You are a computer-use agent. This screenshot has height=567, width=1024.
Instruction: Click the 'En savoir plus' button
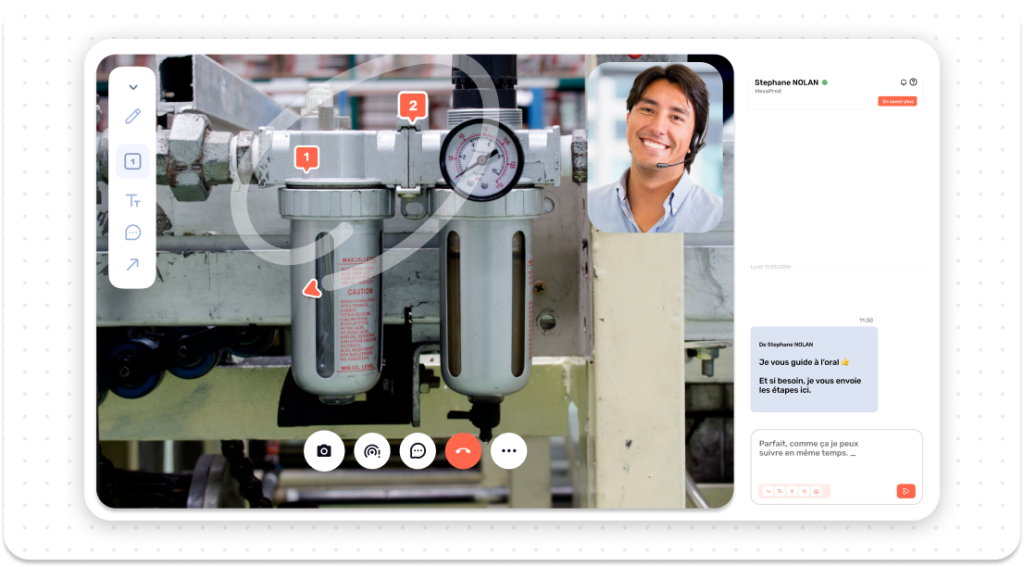coord(897,101)
